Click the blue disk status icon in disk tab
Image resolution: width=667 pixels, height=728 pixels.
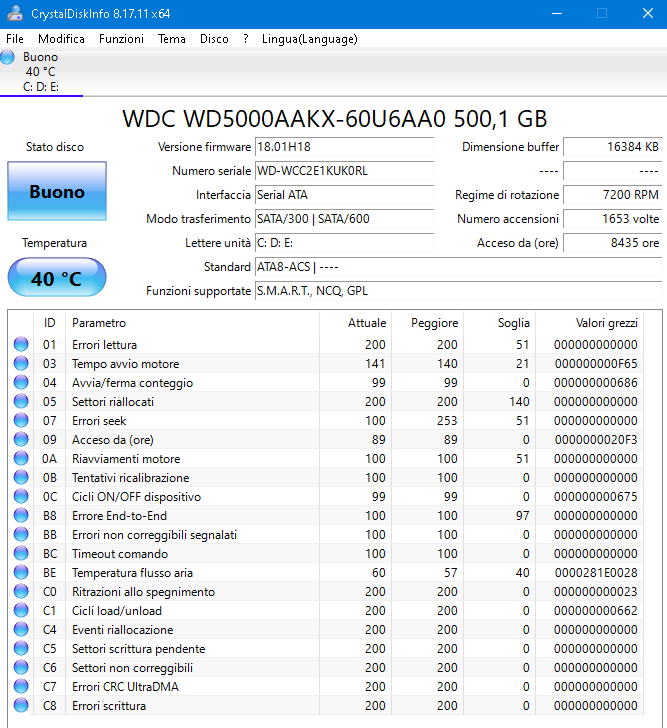[x=7, y=57]
